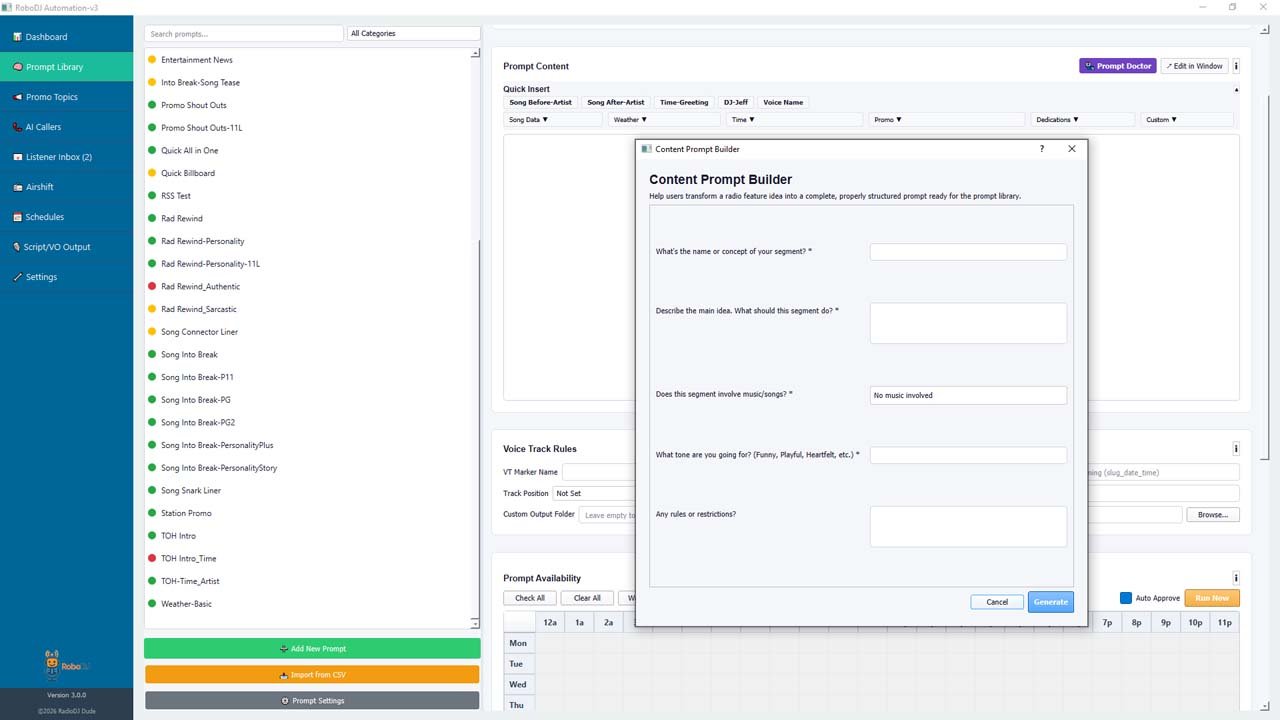Click the Listener Inbox icon
The image size is (1280, 720).
coord(17,157)
